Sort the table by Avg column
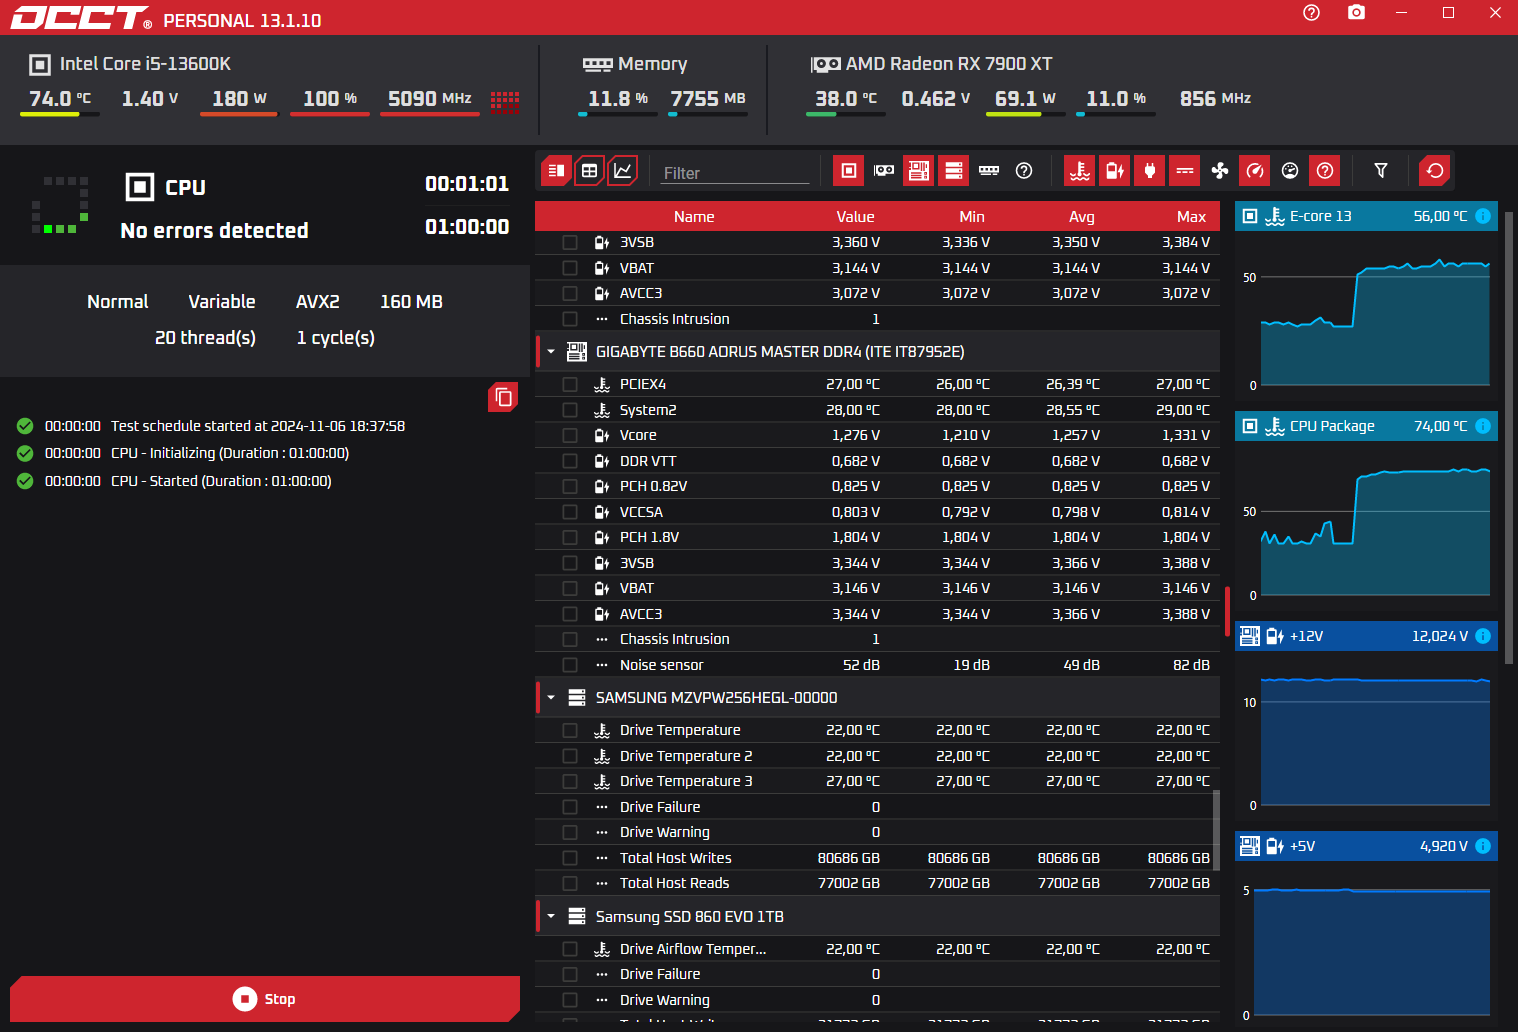Viewport: 1518px width, 1032px height. 1082,217
